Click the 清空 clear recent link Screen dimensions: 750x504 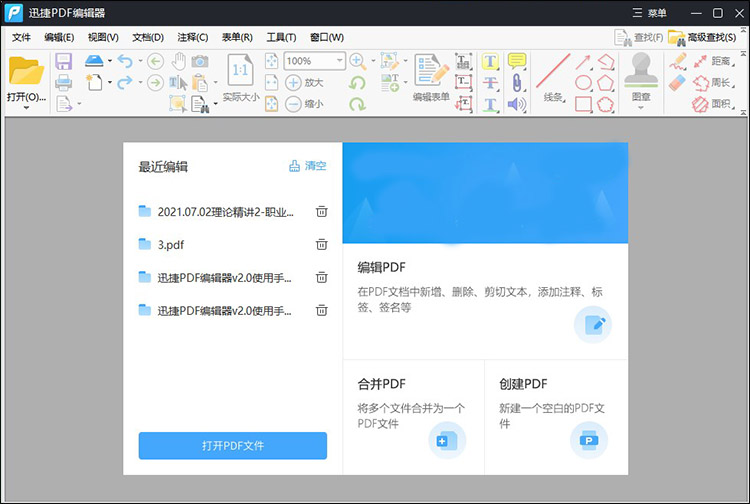(x=308, y=166)
